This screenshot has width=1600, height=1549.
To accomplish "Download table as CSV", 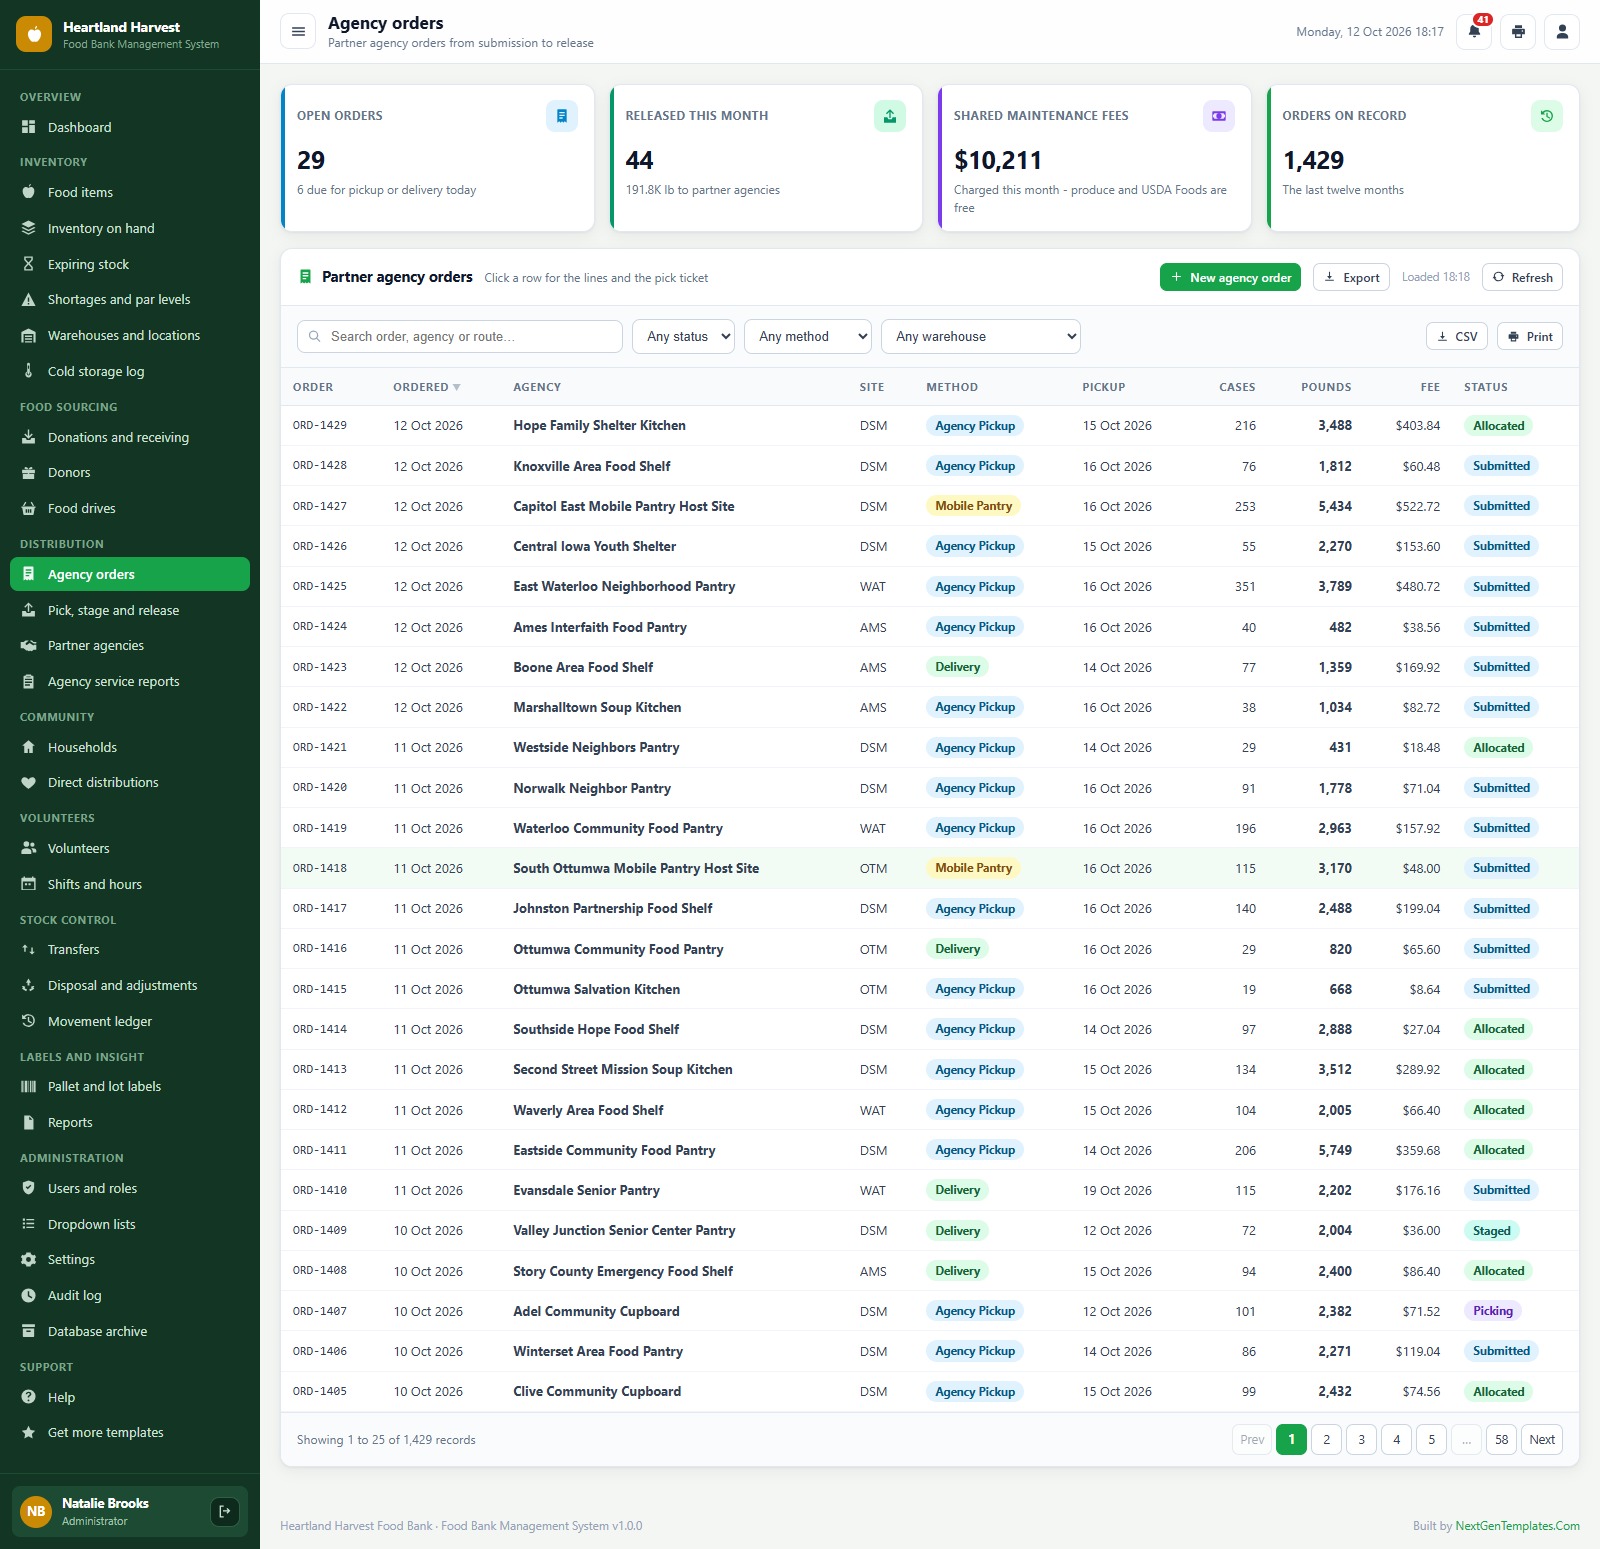I will pos(1457,336).
